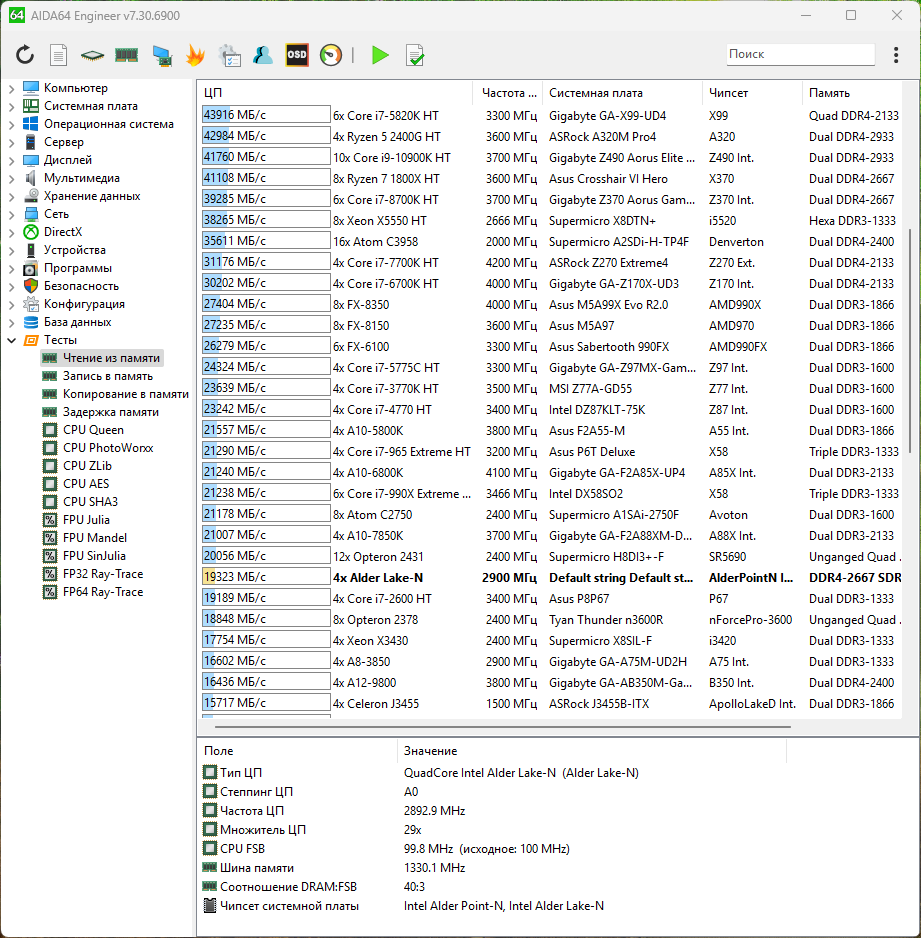Collapse the Тесты tree node
Image resolution: width=921 pixels, height=938 pixels.
(x=12, y=340)
